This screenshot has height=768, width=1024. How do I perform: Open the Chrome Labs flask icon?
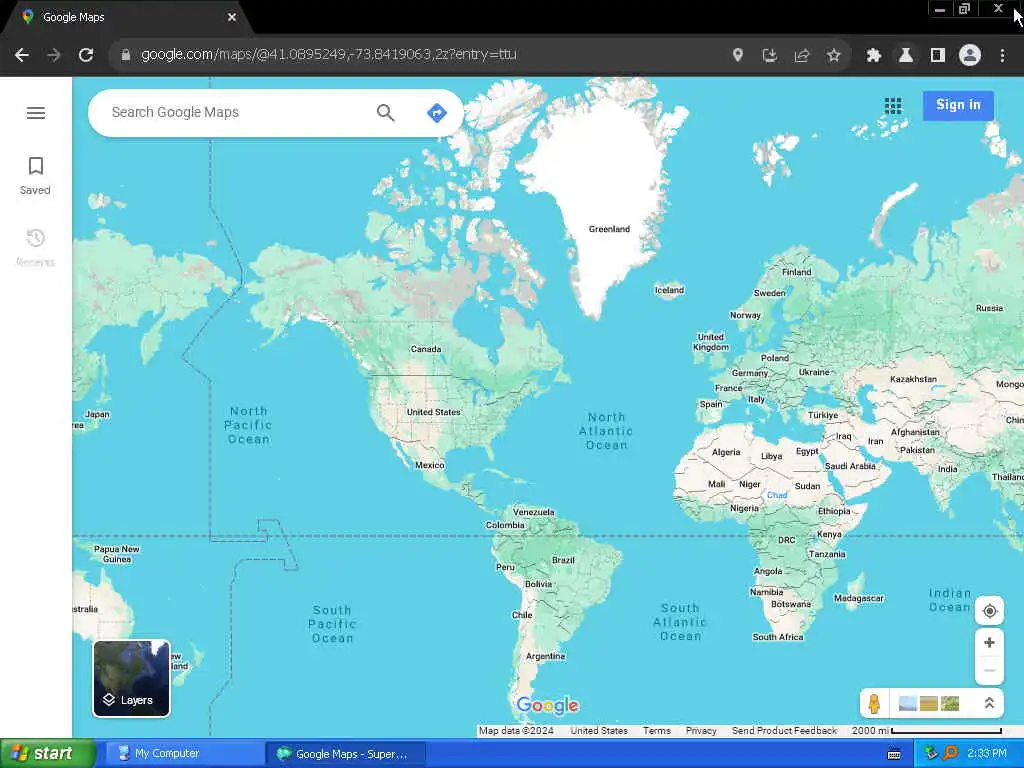click(905, 56)
